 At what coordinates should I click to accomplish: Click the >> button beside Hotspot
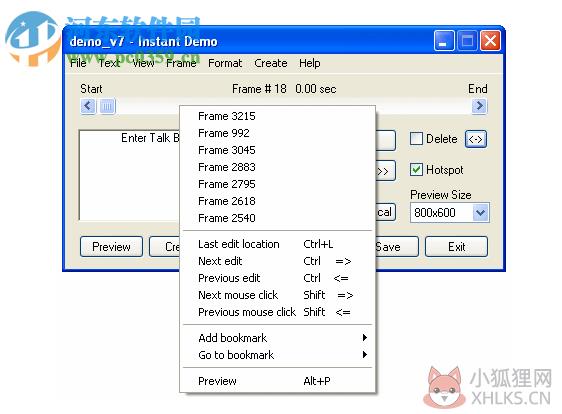point(386,171)
